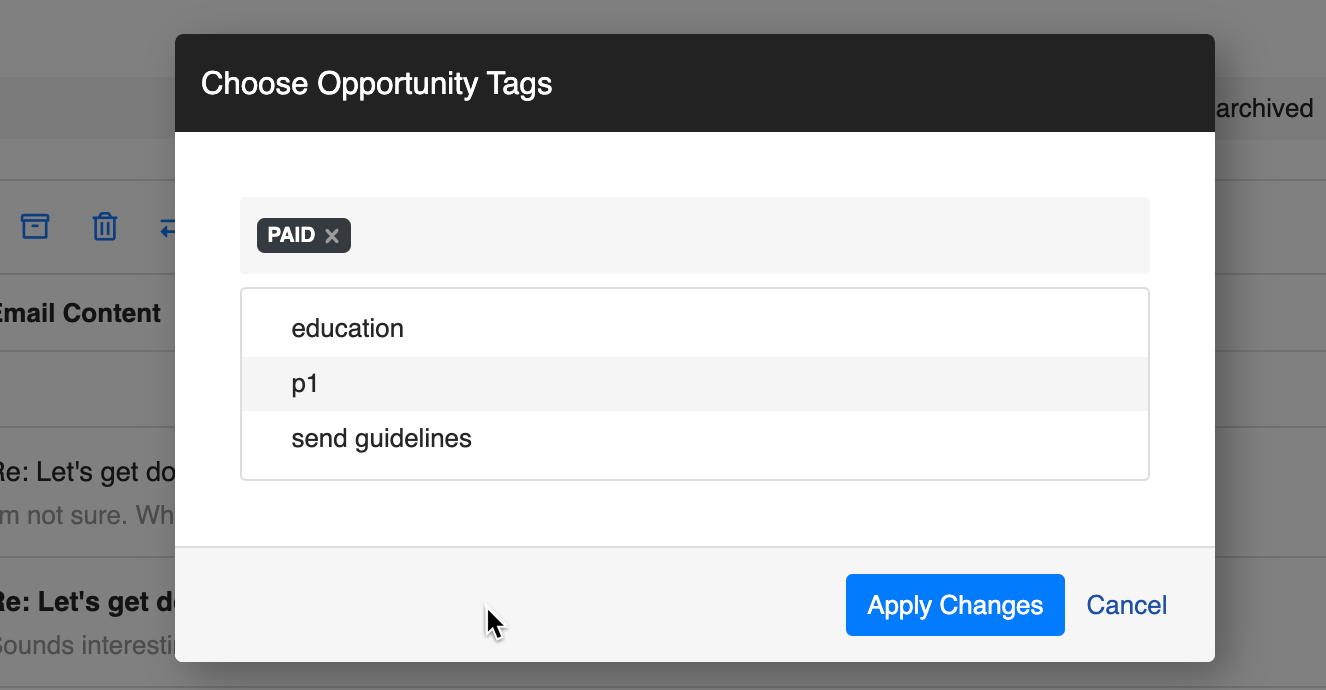
Task: Pick the send guidelines tag option
Action: click(x=381, y=438)
